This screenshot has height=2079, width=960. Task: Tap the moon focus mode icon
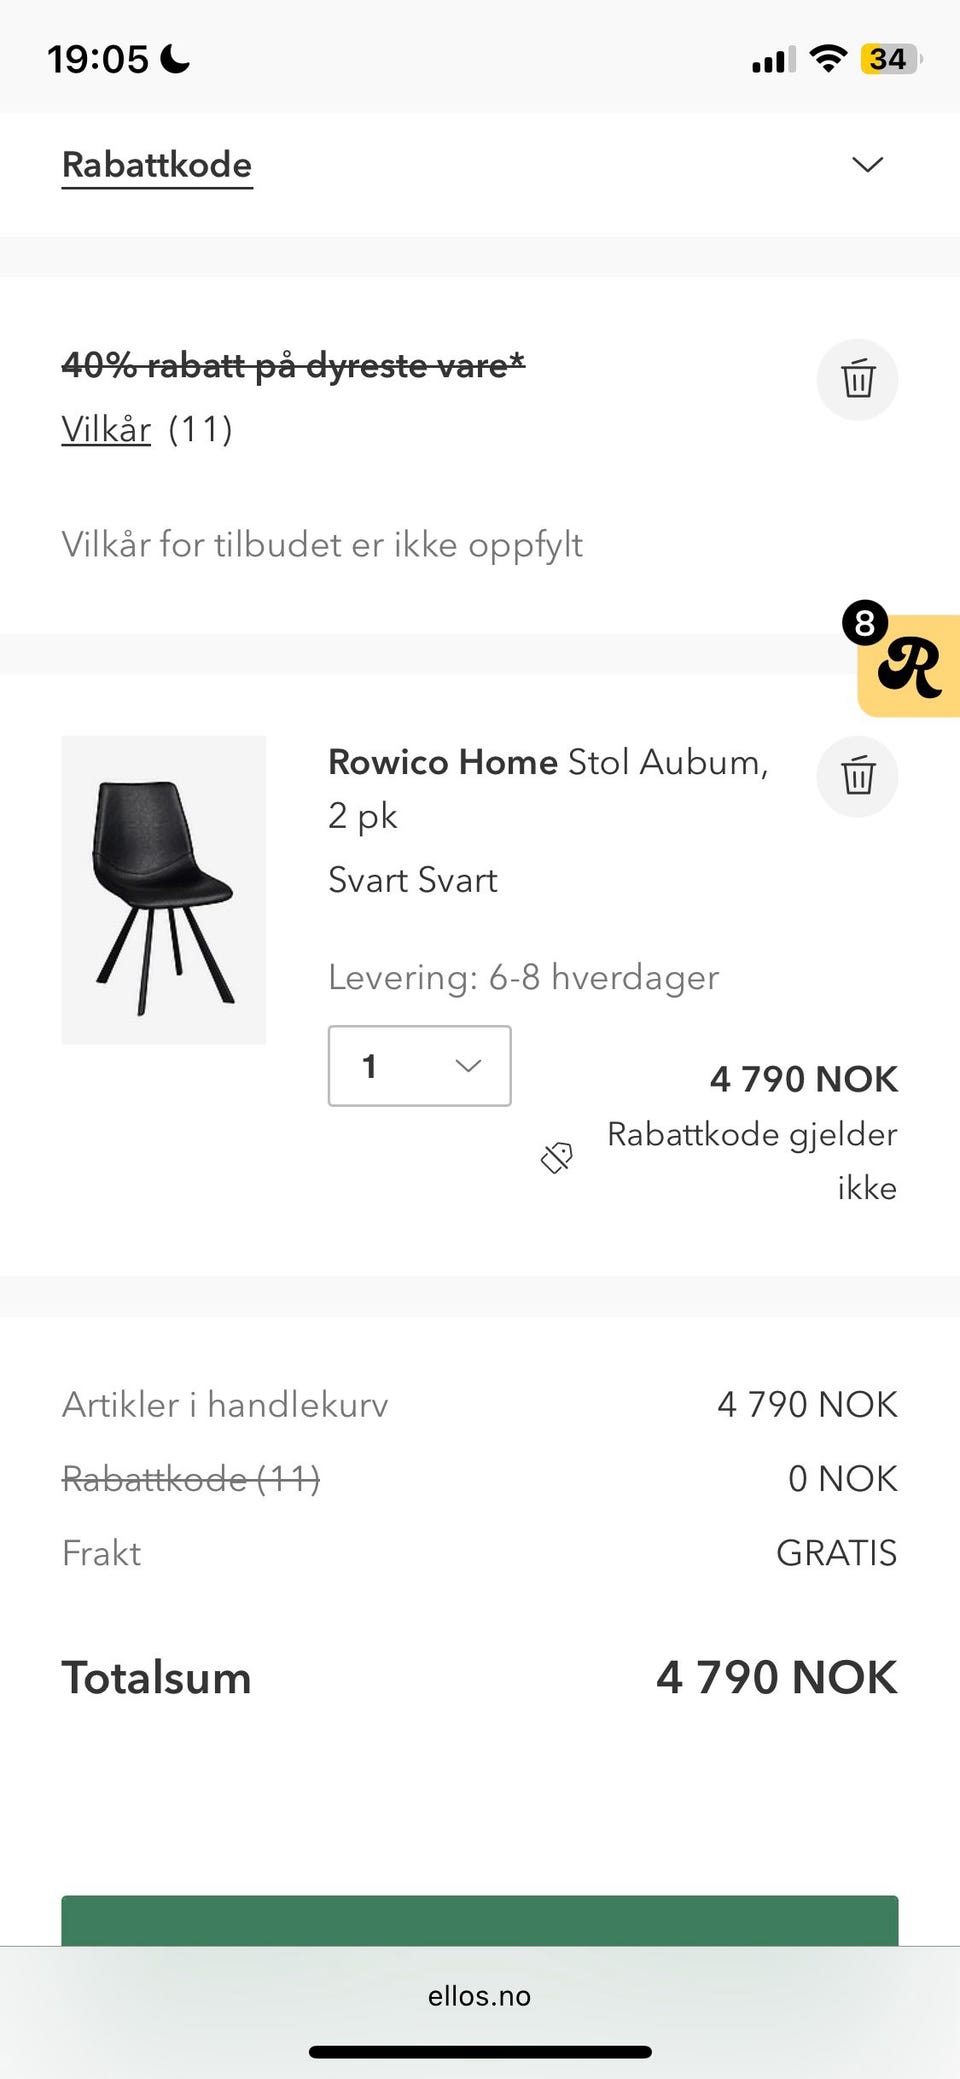click(x=175, y=59)
